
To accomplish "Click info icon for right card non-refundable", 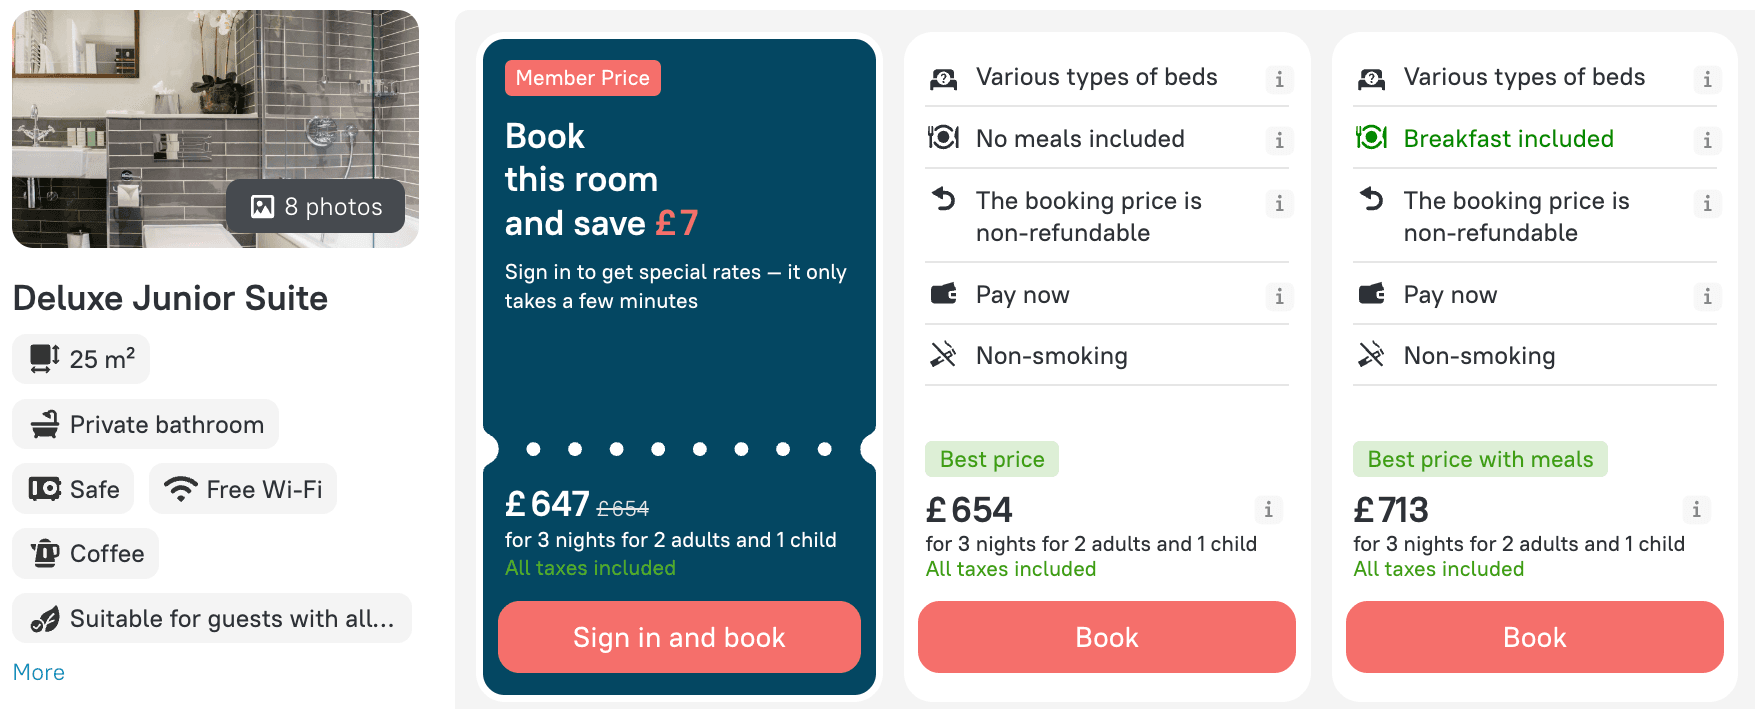I will click(1707, 203).
